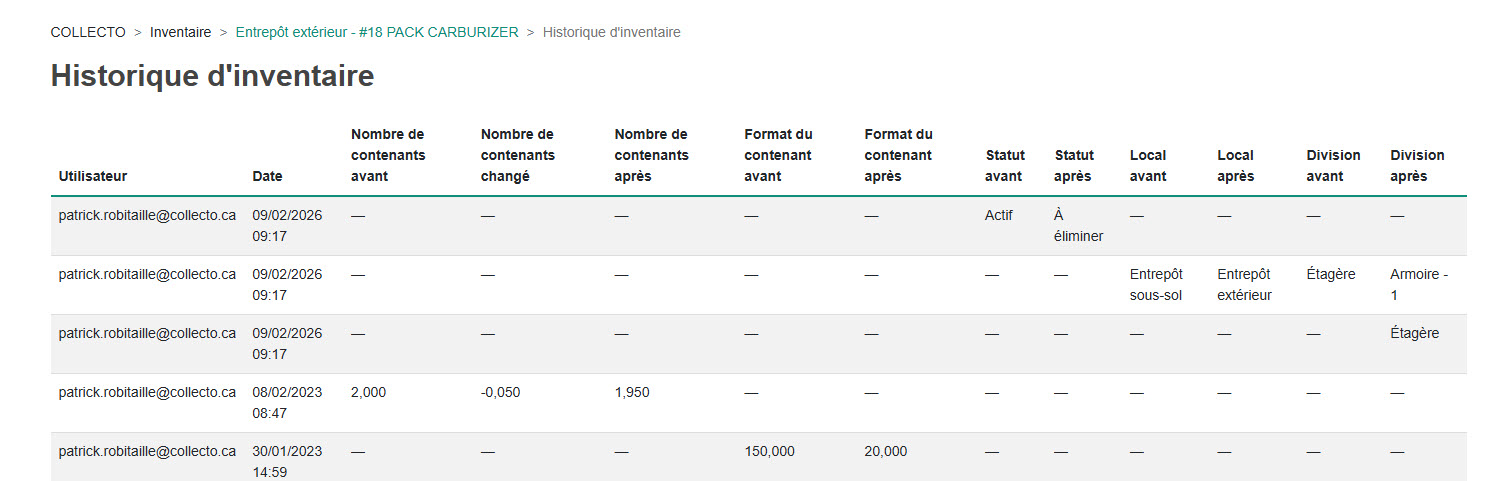Click the À éliminer status cell

coord(1078,226)
